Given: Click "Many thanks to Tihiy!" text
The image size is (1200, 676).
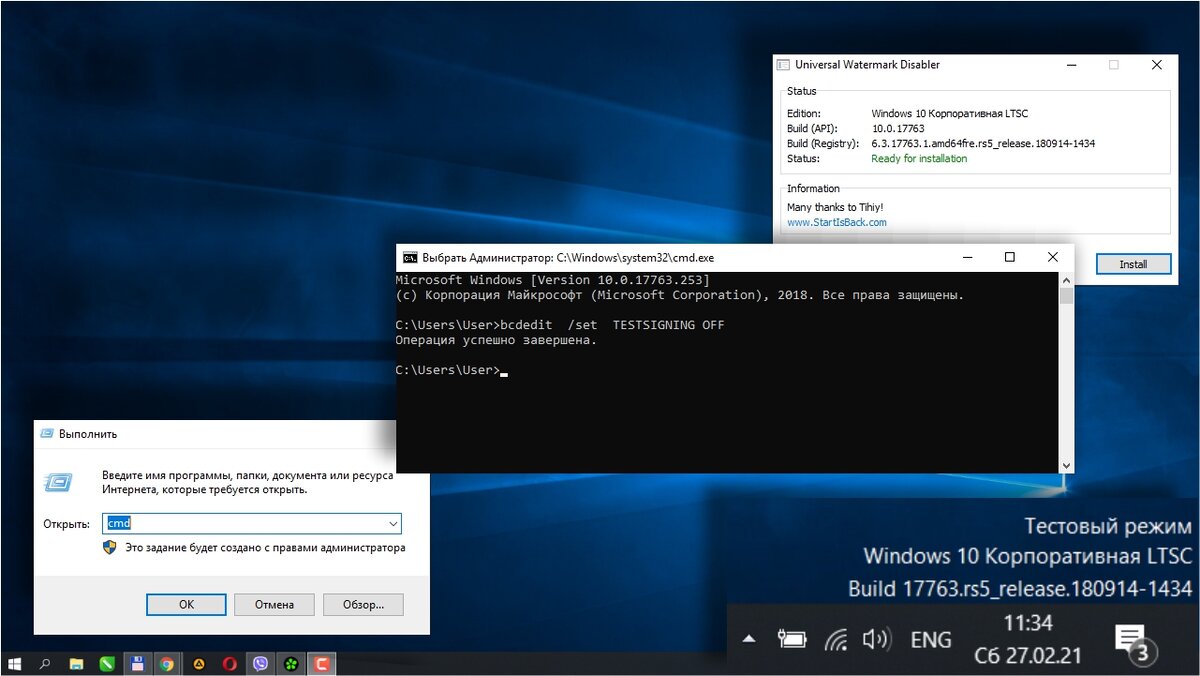Looking at the screenshot, I should coord(835,207).
